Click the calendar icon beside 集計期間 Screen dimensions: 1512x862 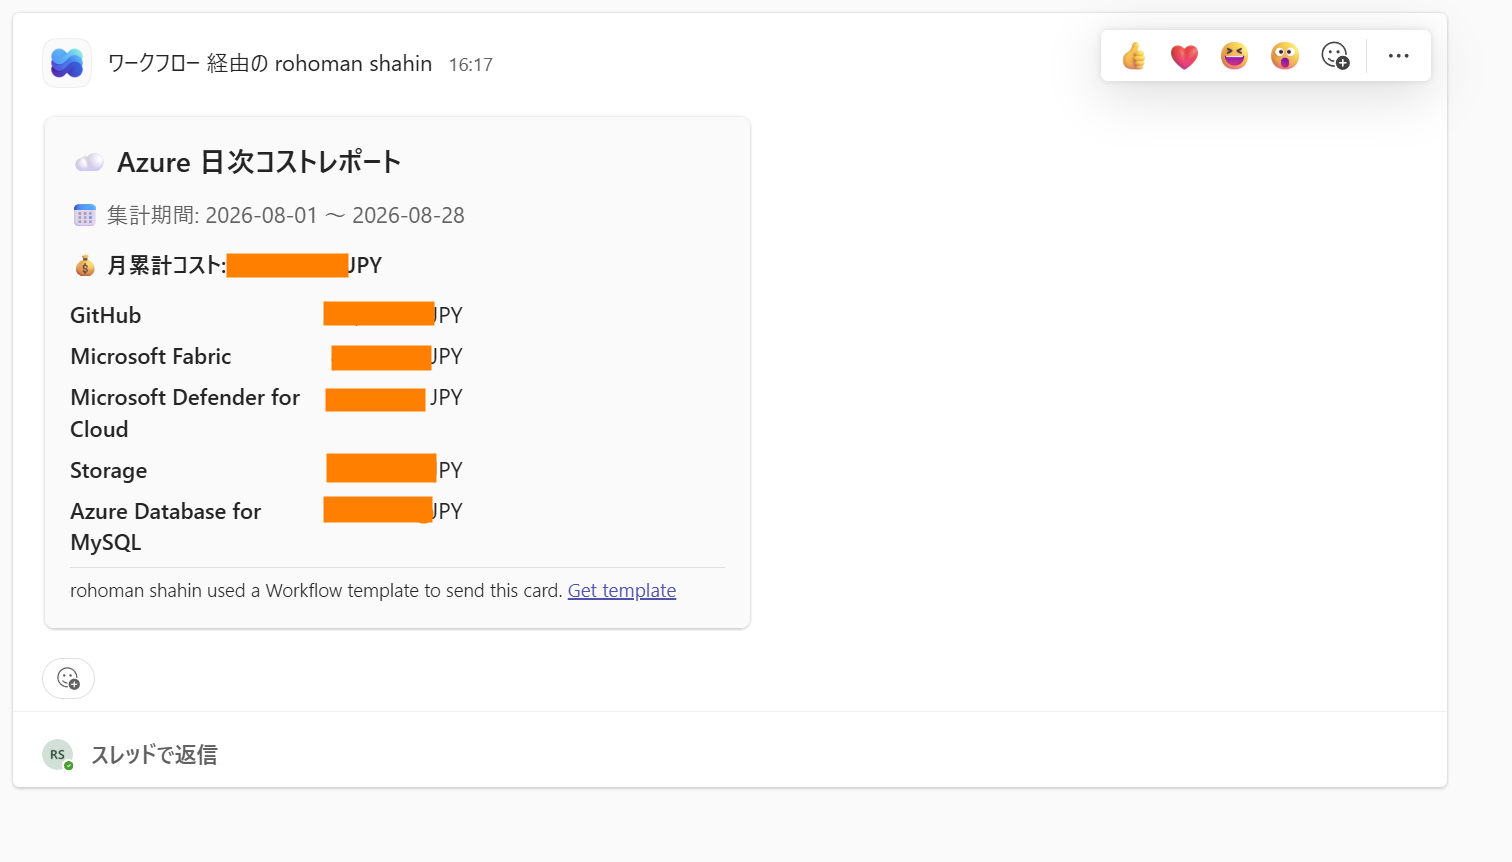[85, 215]
